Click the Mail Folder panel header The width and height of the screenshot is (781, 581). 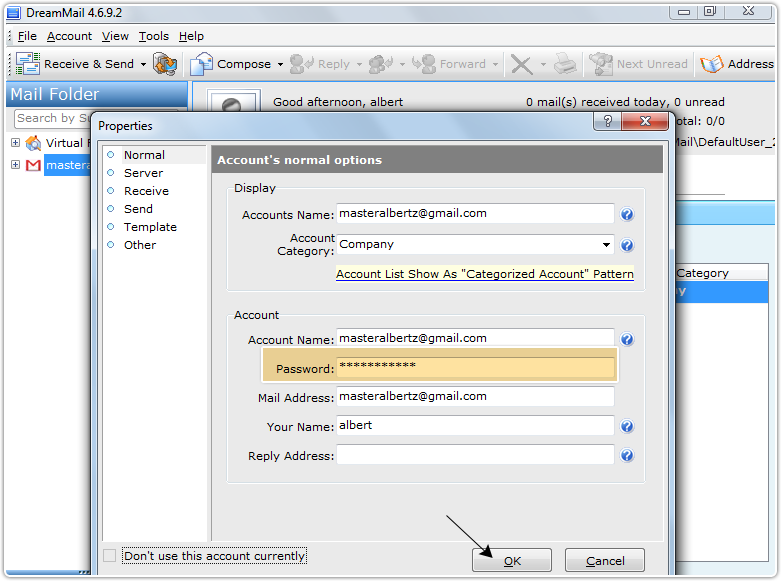click(97, 94)
